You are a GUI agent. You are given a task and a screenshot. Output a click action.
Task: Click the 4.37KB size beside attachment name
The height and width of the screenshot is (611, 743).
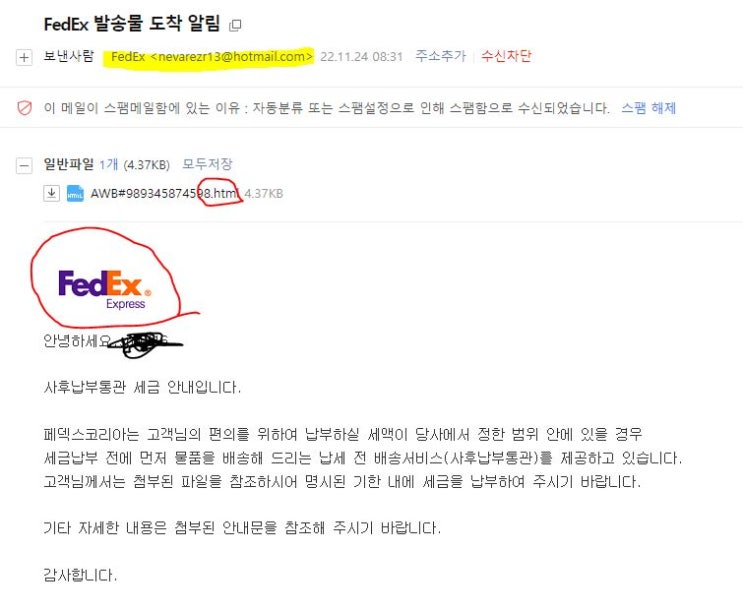coord(264,193)
